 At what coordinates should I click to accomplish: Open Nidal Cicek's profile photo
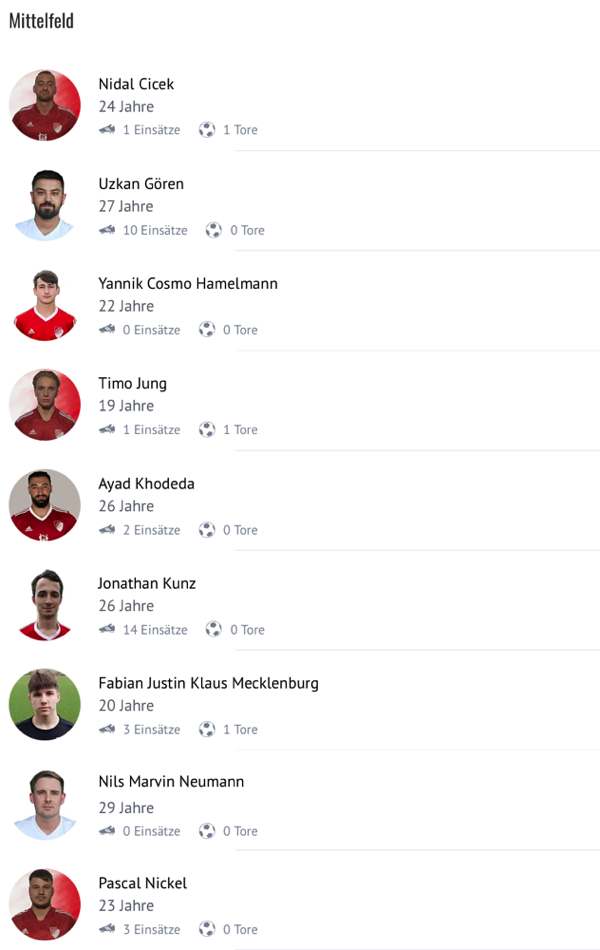tap(45, 105)
